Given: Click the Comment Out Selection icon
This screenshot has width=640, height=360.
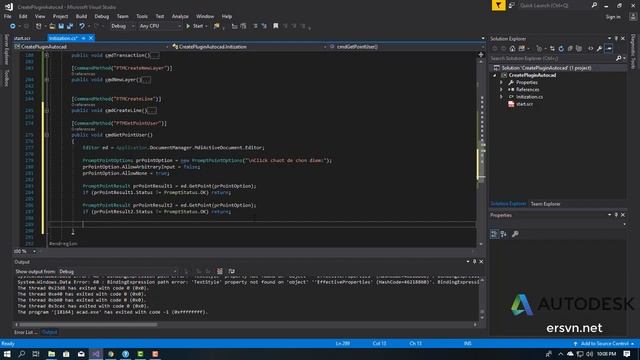Looking at the screenshot, I should click(x=256, y=26).
